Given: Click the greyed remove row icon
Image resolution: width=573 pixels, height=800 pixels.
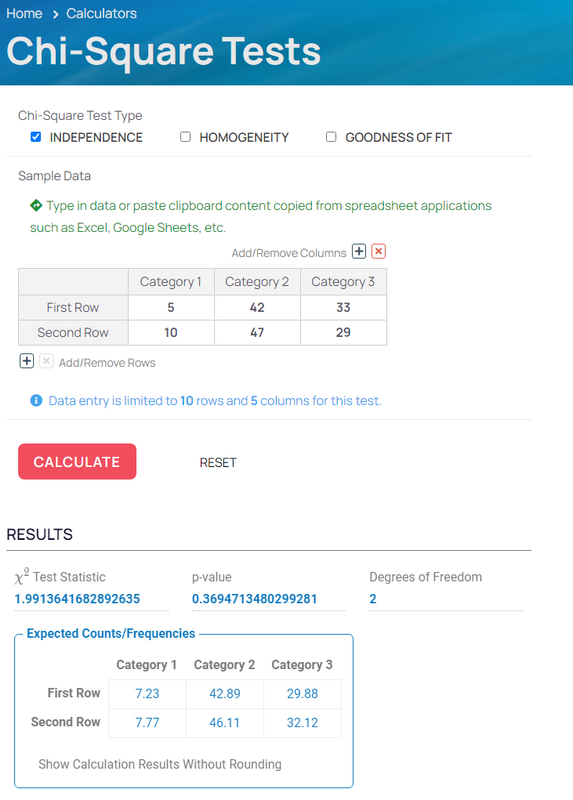Looking at the screenshot, I should pos(46,361).
